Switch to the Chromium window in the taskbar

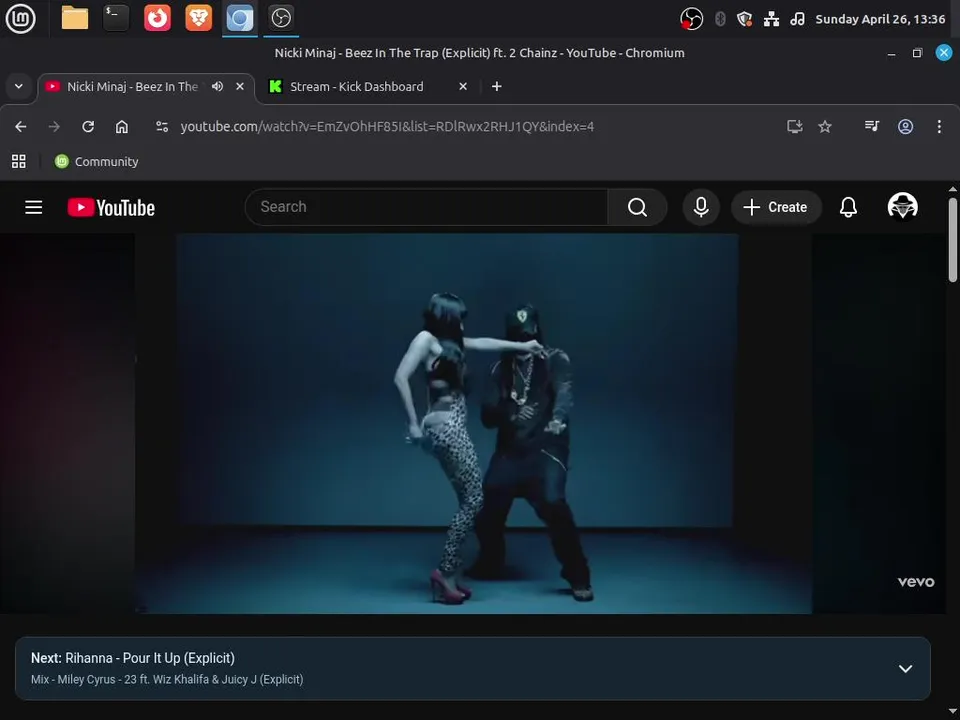[x=239, y=18]
